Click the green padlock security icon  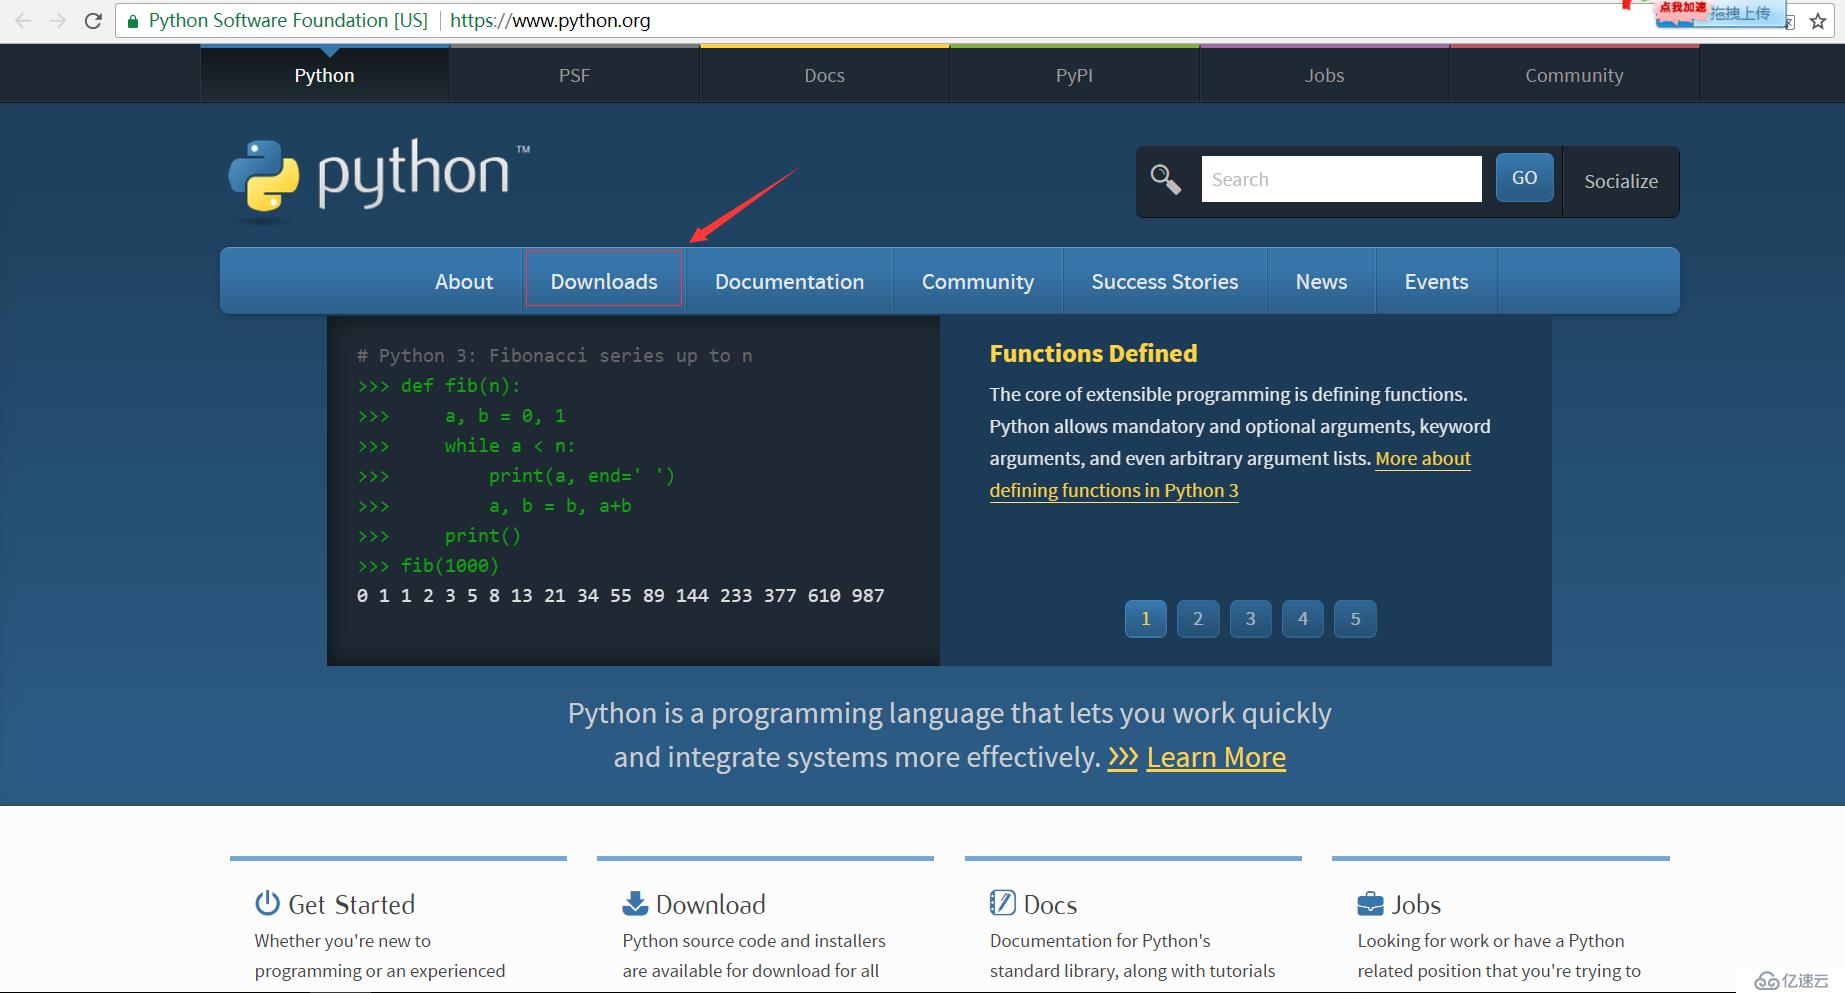[x=132, y=21]
